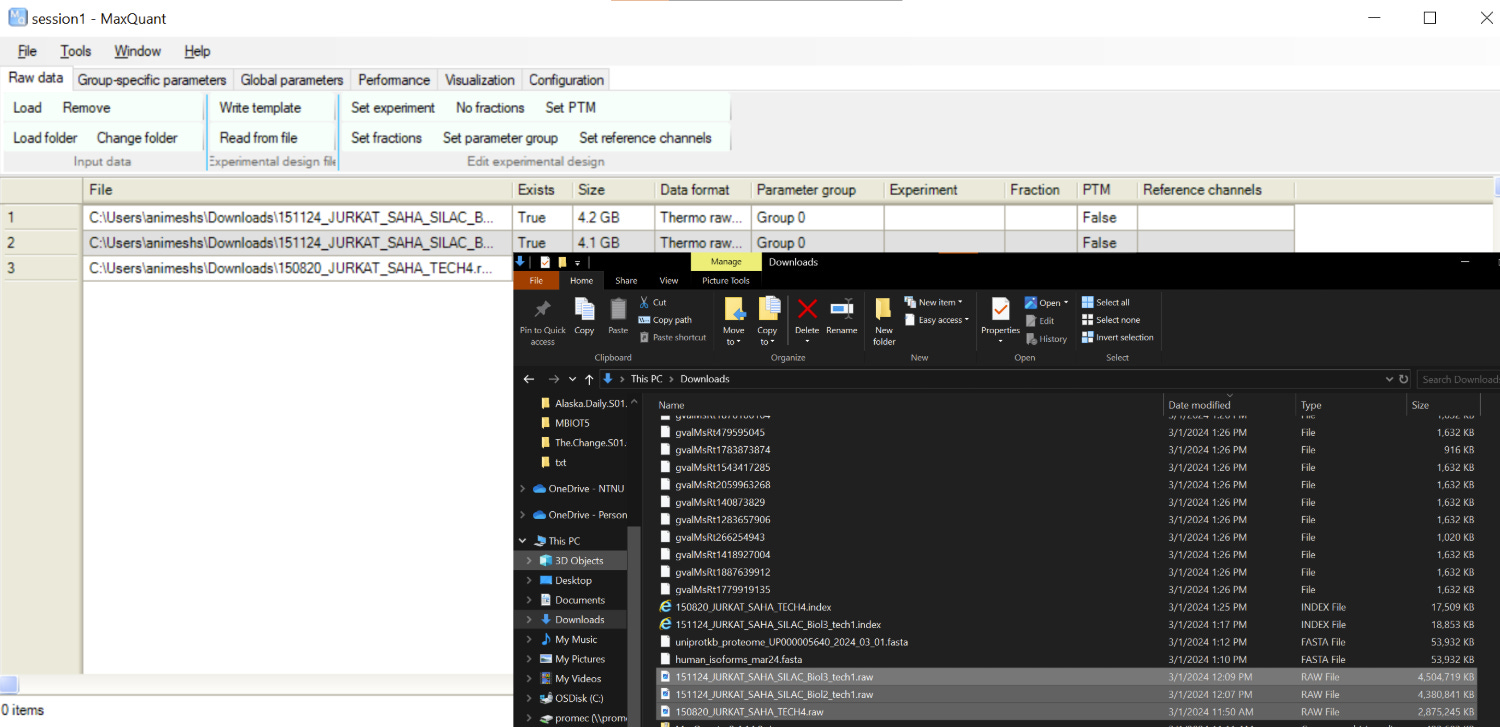The image size is (1500, 727).
Task: Click the MaxQuant application icon in title bar
Action: pos(17,17)
